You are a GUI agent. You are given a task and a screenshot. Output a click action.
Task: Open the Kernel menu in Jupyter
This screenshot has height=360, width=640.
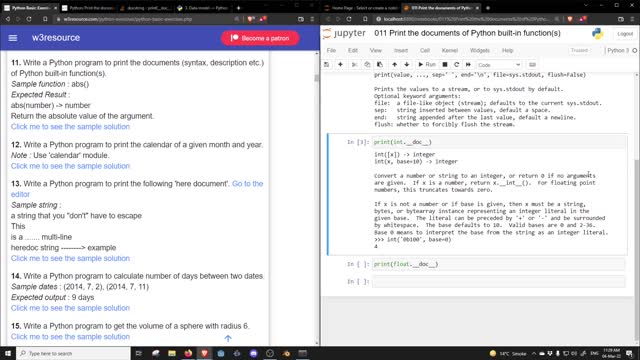[x=449, y=50]
